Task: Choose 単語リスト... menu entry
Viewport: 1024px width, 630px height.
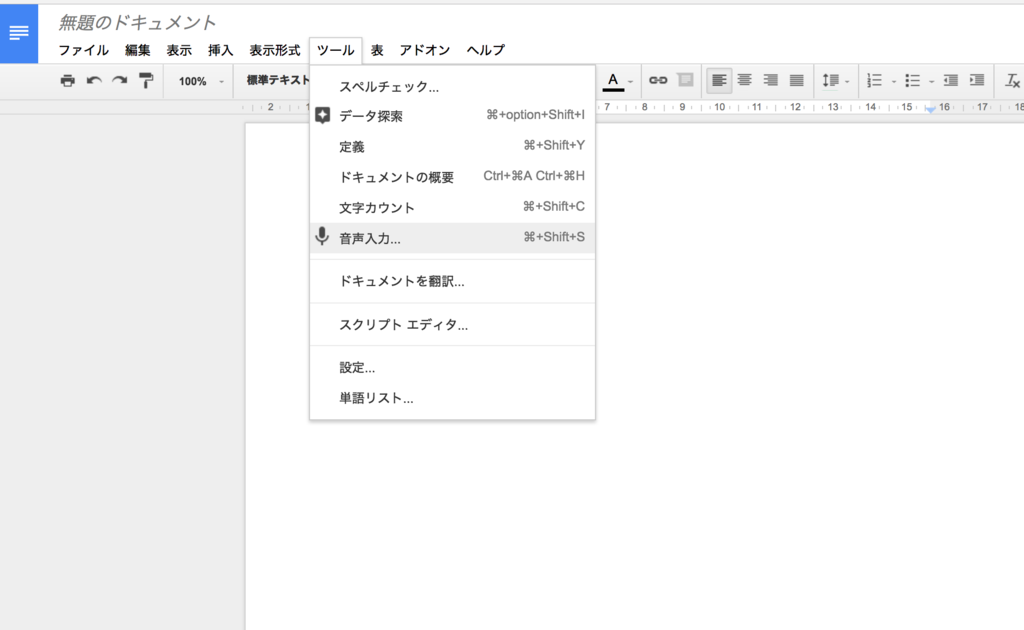Action: pyautogui.click(x=453, y=398)
